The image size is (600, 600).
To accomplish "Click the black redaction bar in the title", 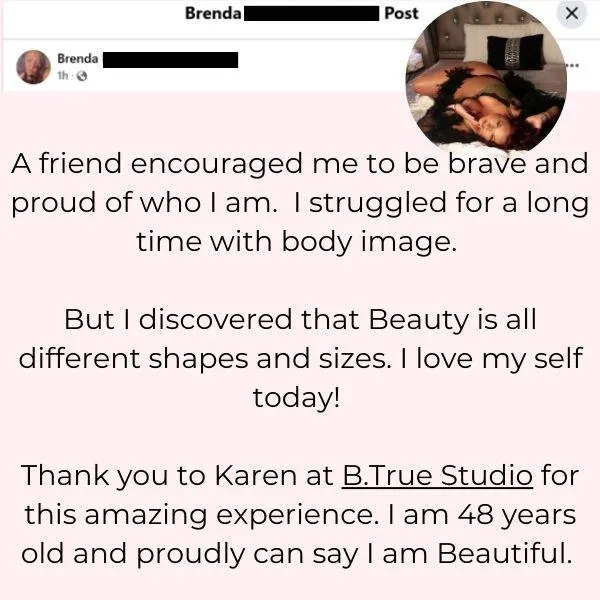I will tap(311, 13).
